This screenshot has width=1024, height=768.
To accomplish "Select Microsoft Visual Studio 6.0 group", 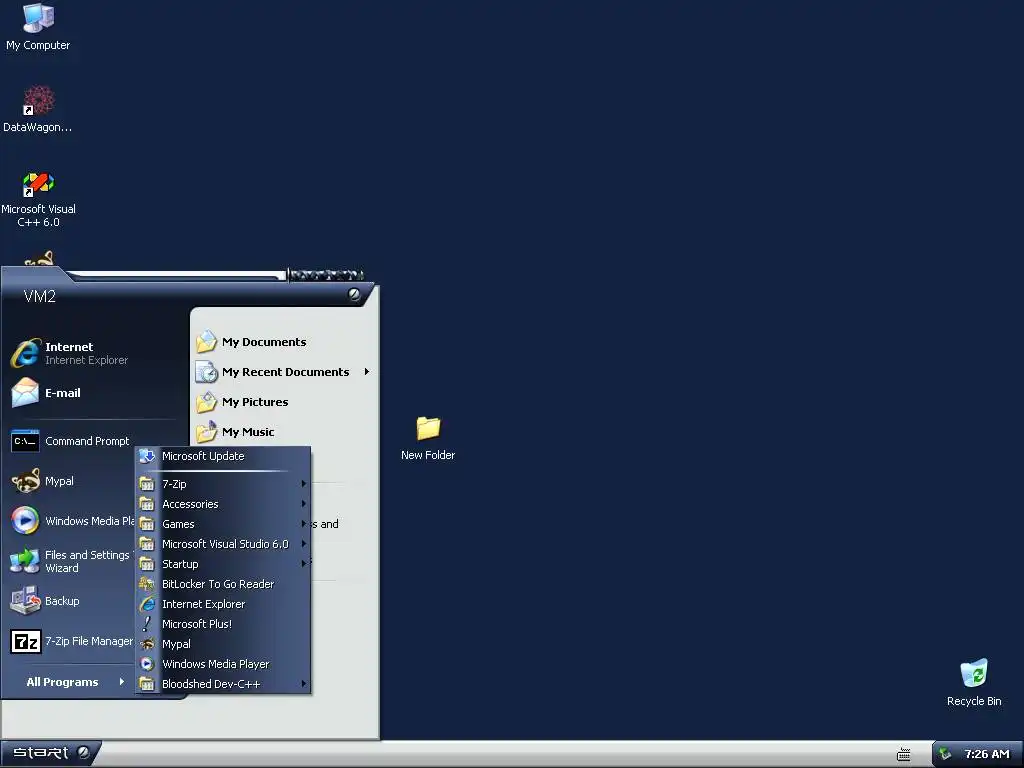I will [223, 544].
